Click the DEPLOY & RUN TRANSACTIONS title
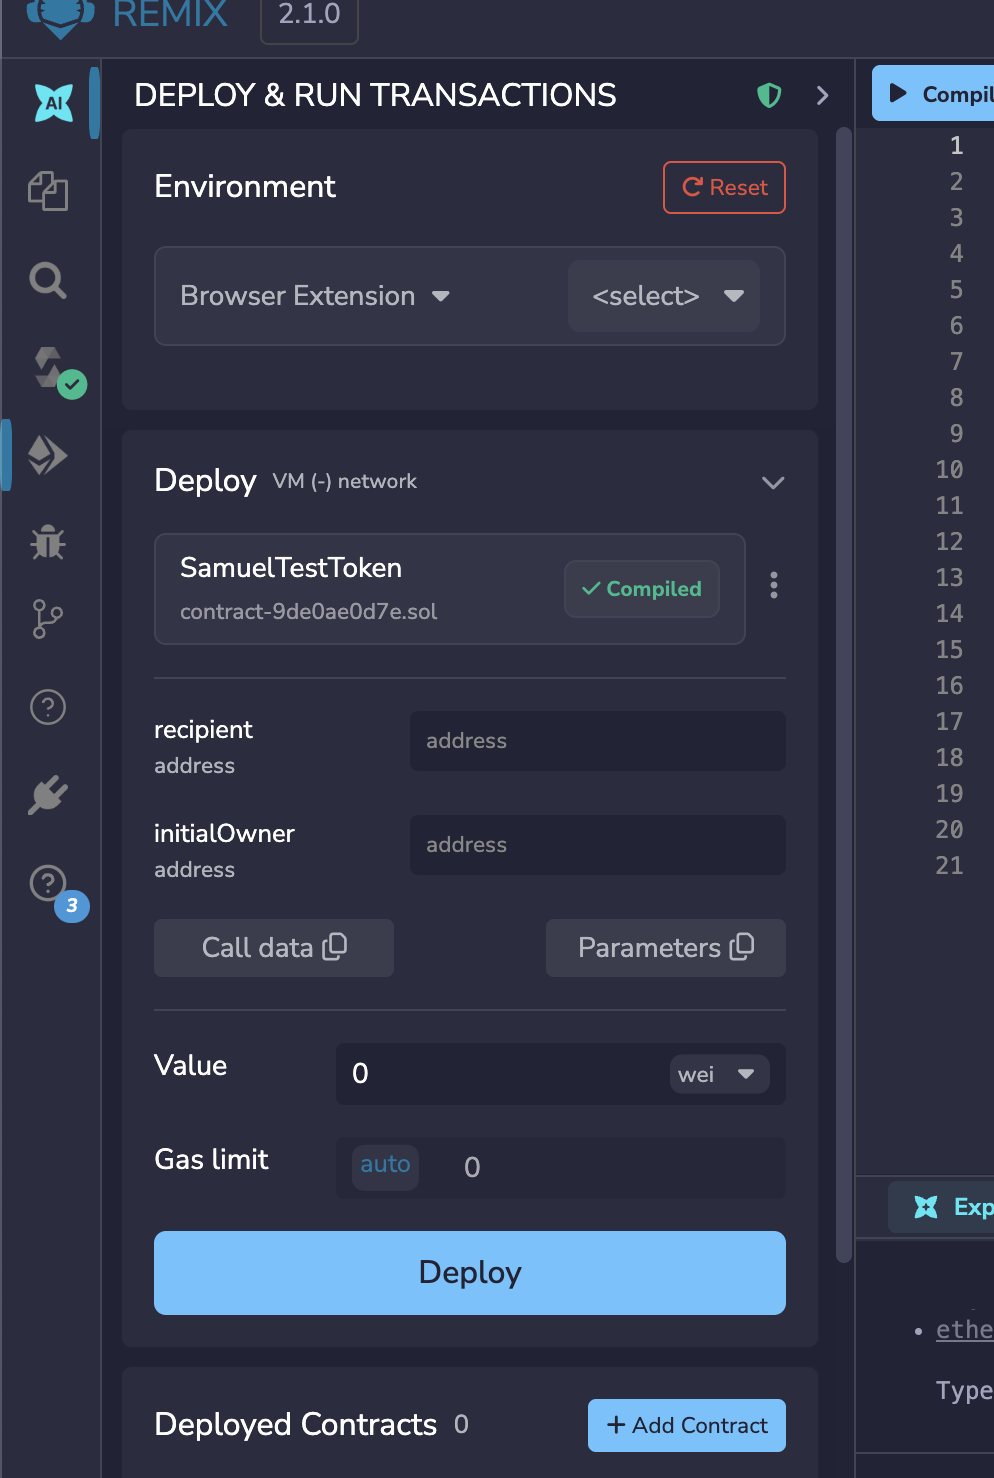The height and width of the screenshot is (1478, 994). (x=375, y=95)
